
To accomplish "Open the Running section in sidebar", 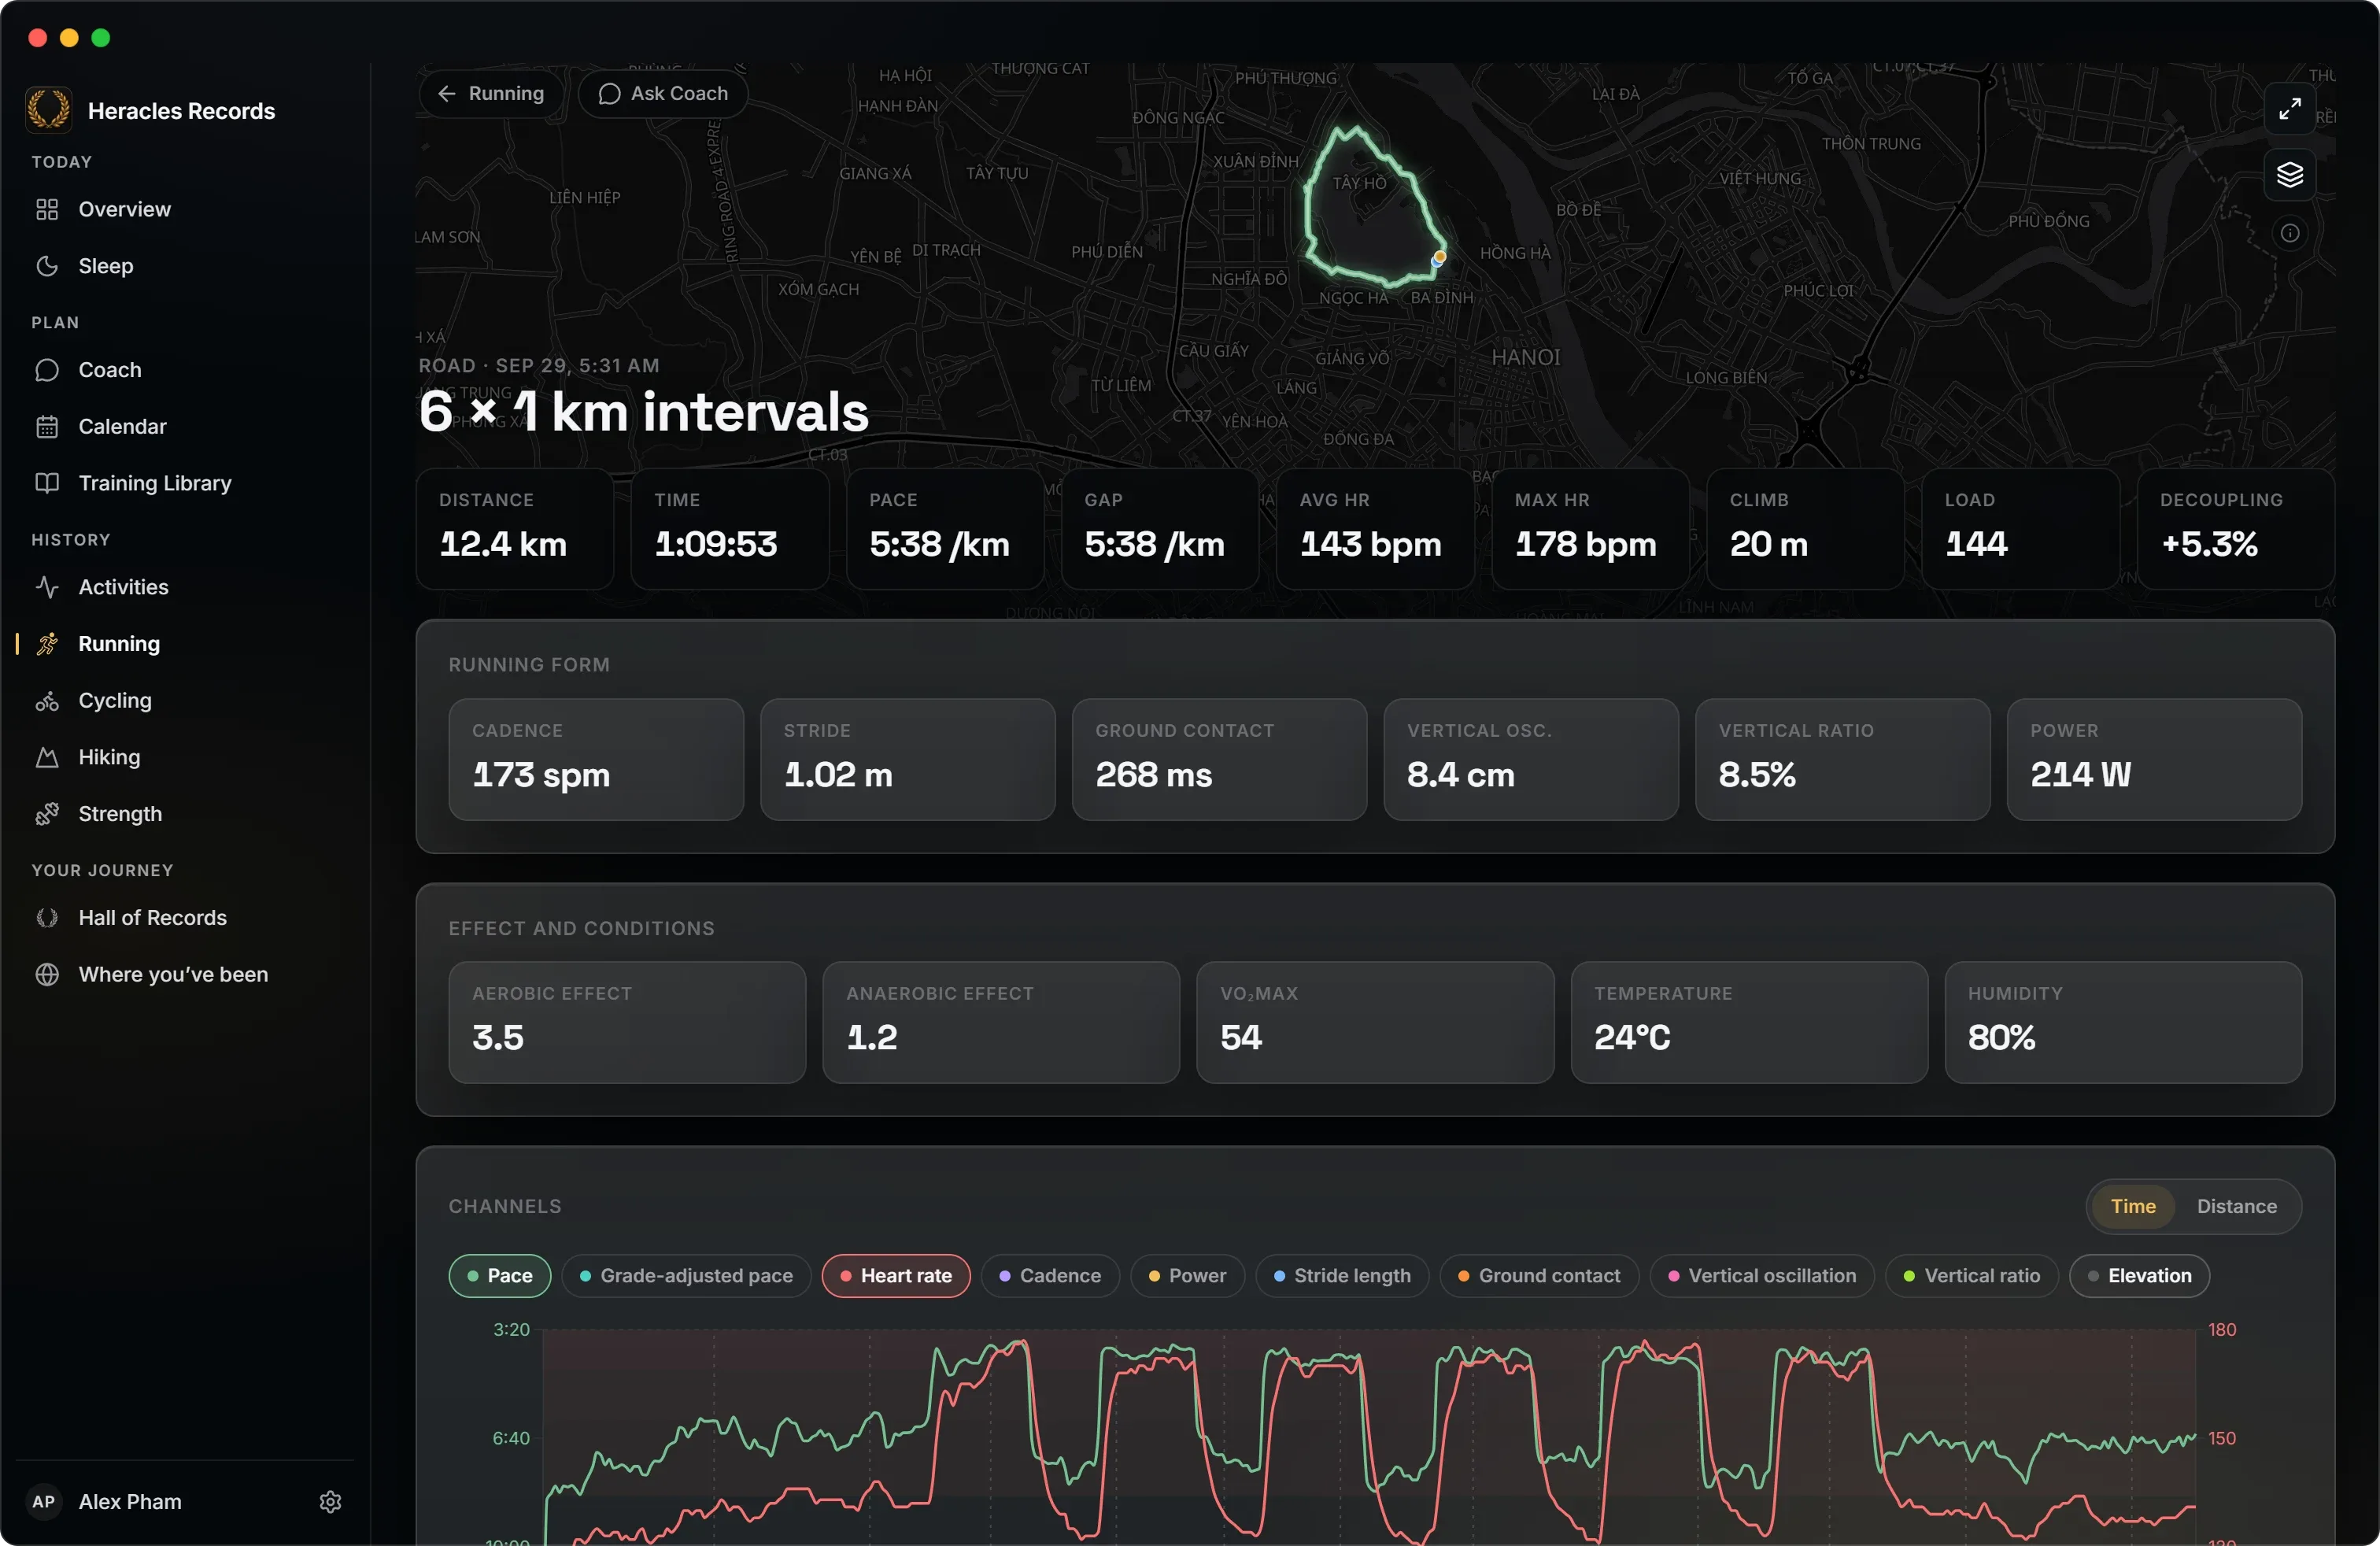I will (x=185, y=644).
